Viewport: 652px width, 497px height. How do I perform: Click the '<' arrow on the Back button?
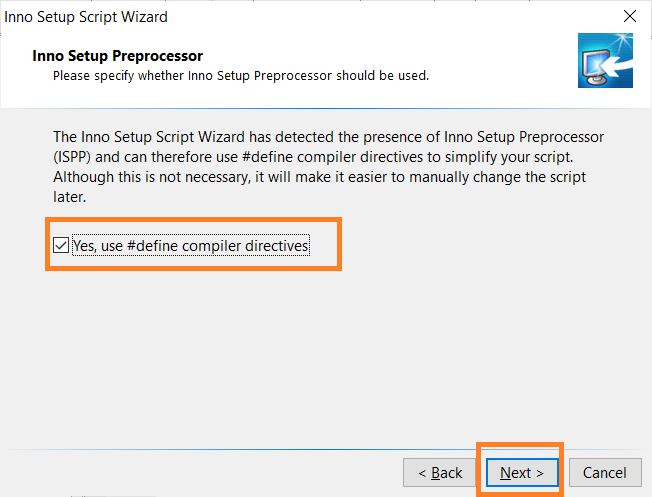422,473
